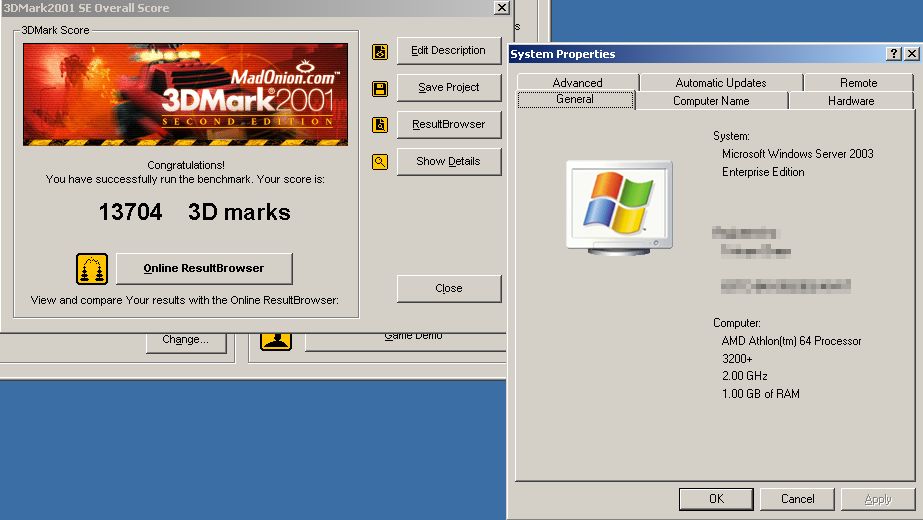Screen dimensions: 923x520
Task: Click the Show Details button
Action: tap(449, 161)
